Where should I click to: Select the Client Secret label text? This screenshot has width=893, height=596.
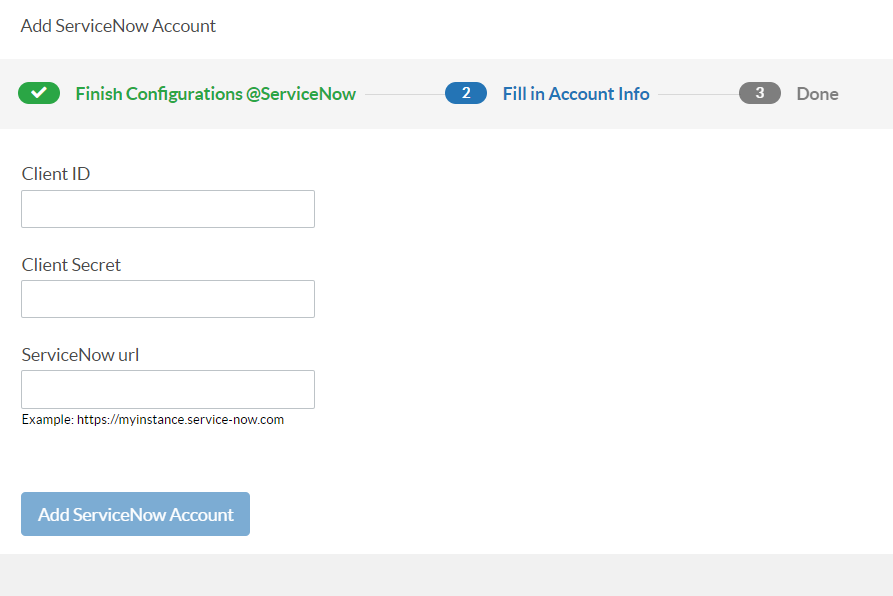70,264
